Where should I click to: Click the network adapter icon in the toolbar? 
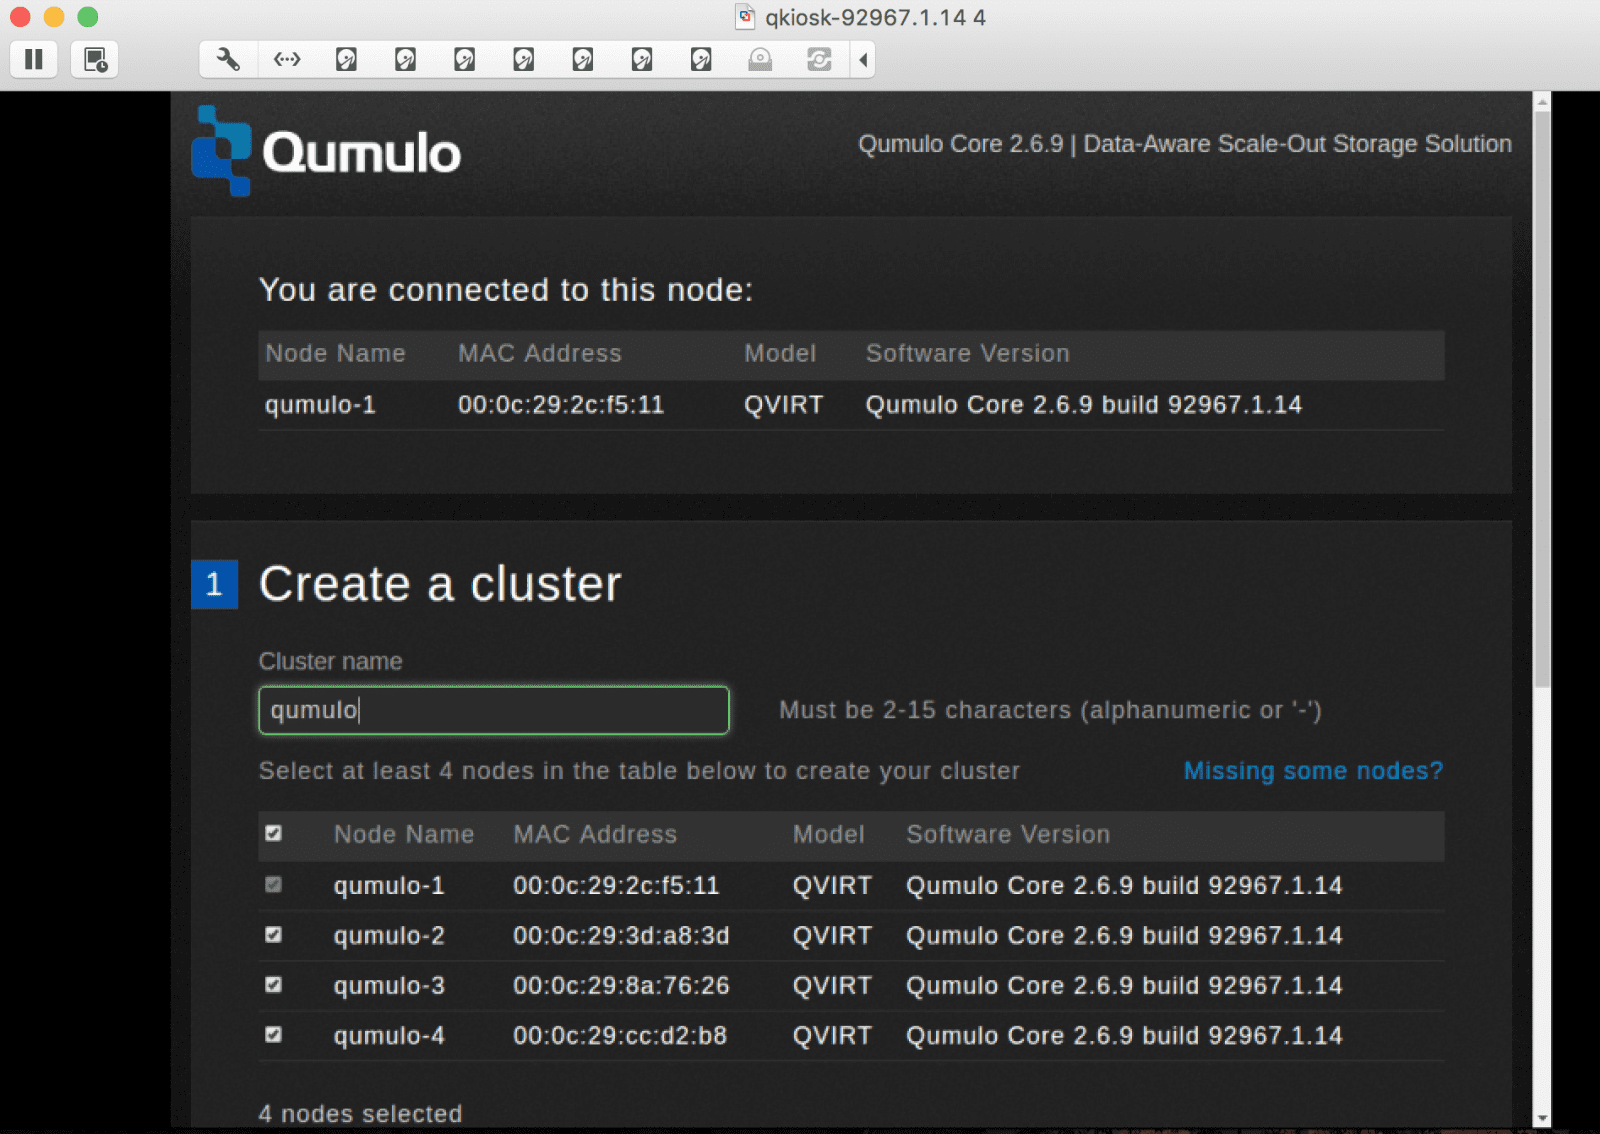(x=287, y=60)
